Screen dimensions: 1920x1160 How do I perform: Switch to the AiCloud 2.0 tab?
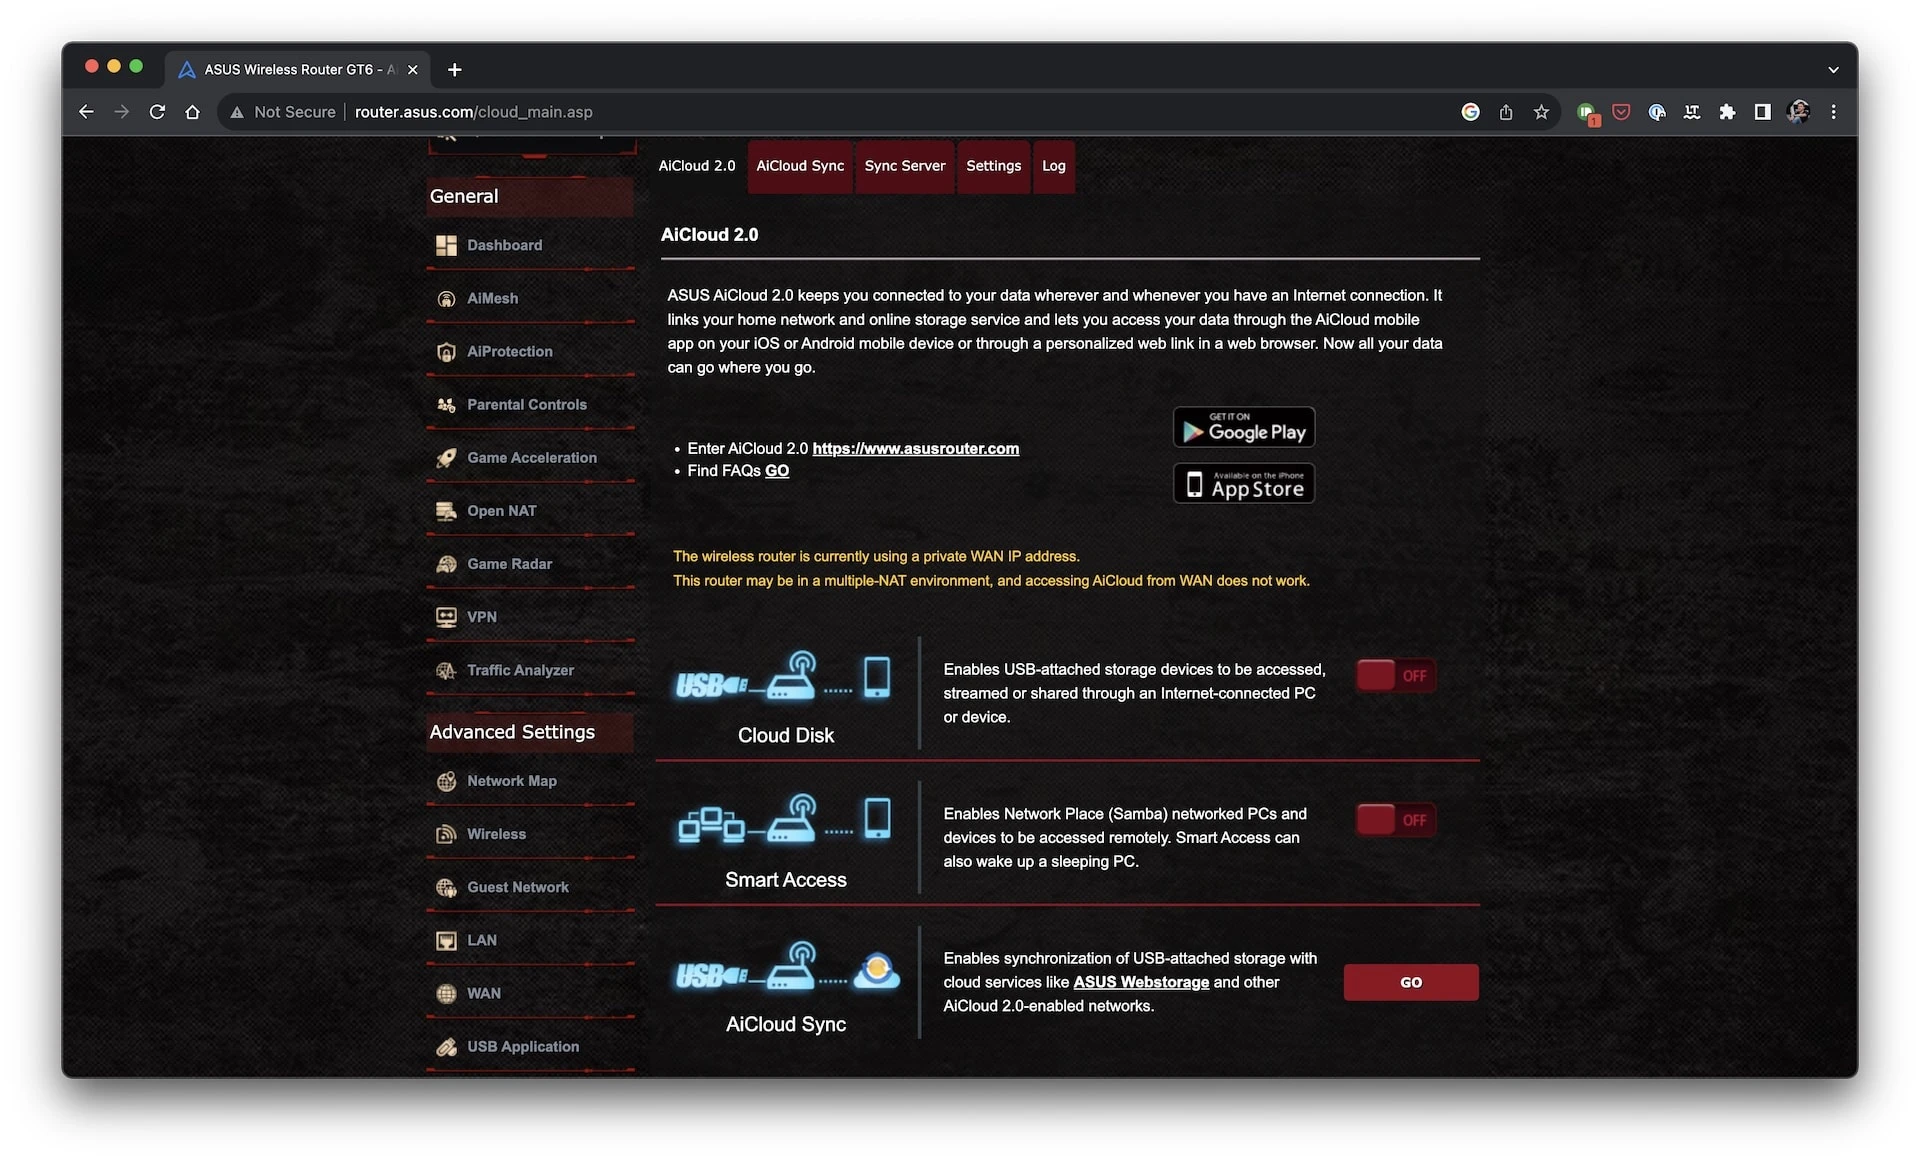697,166
